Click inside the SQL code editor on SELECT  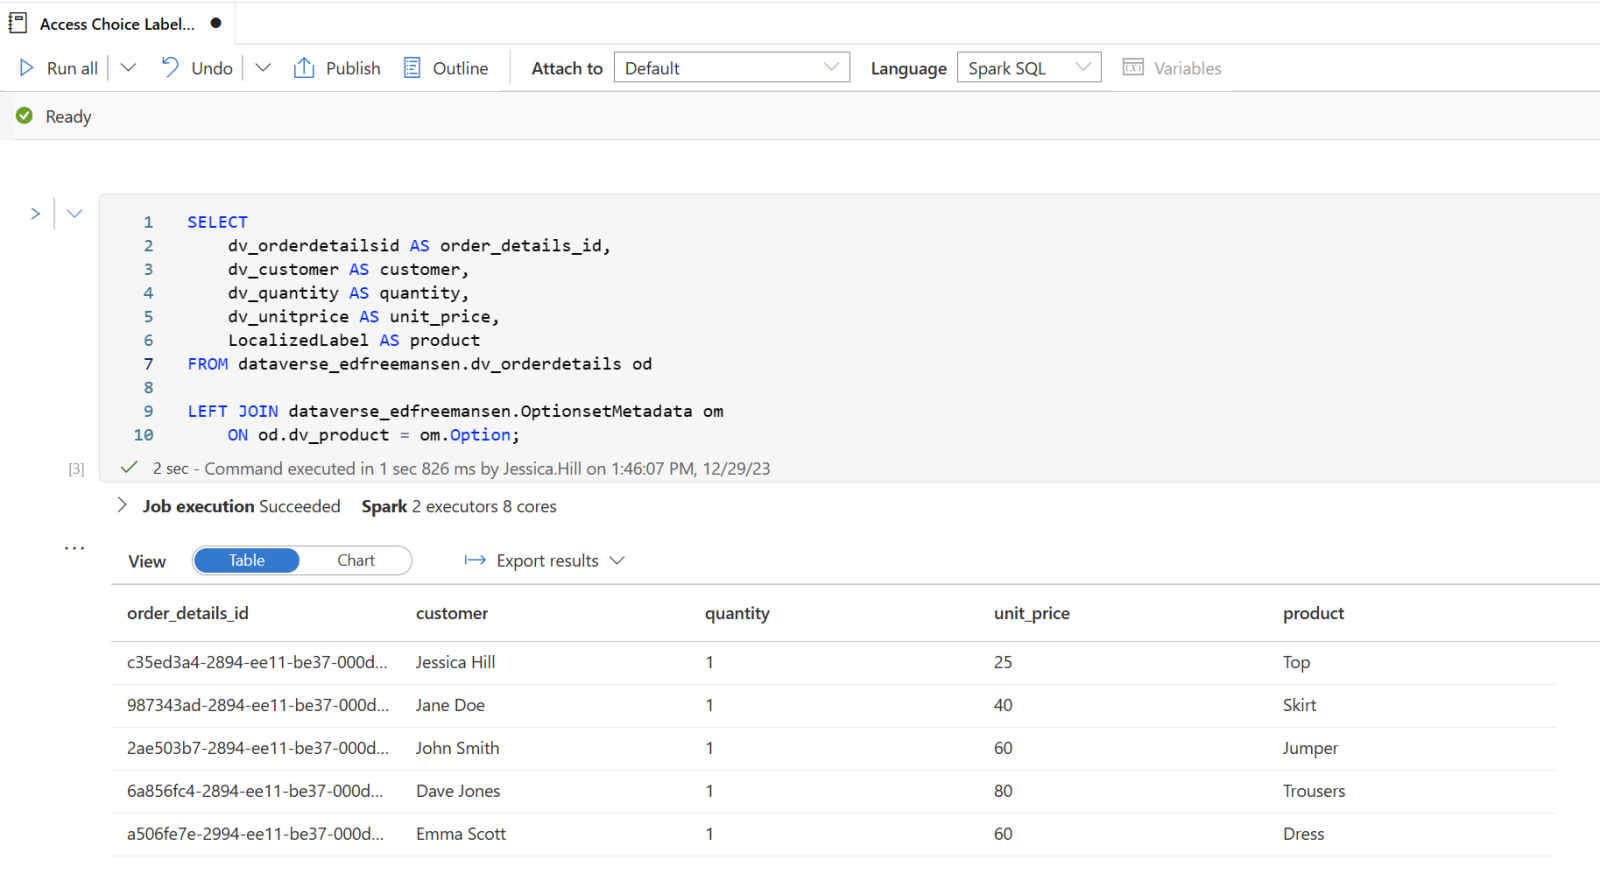pyautogui.click(x=217, y=222)
